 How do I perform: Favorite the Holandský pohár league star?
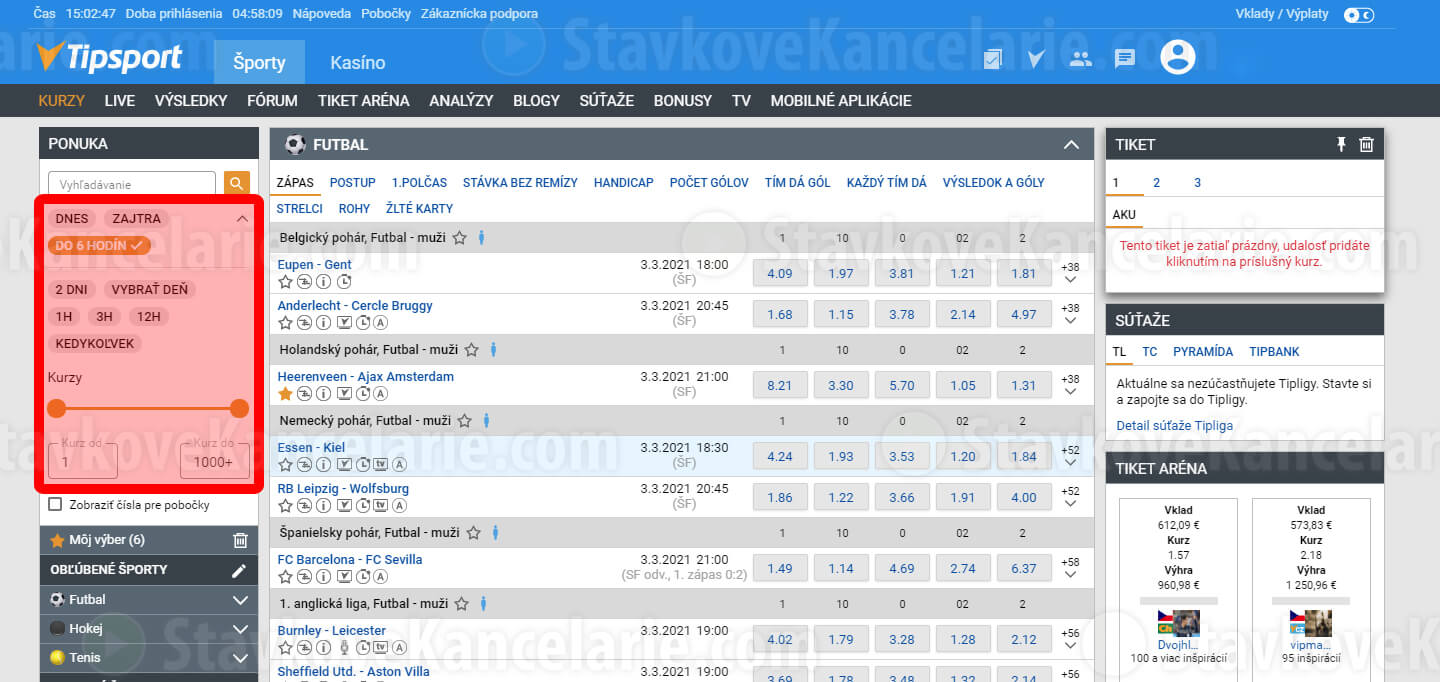pyautogui.click(x=471, y=350)
